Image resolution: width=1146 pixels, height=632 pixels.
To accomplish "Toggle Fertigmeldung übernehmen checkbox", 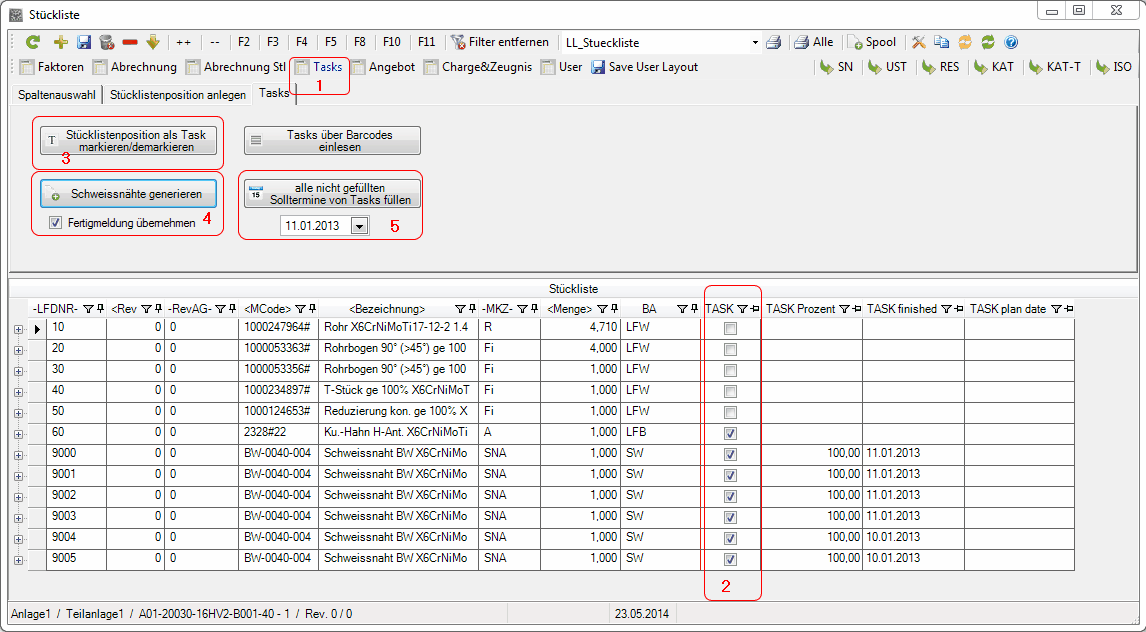I will coord(56,223).
